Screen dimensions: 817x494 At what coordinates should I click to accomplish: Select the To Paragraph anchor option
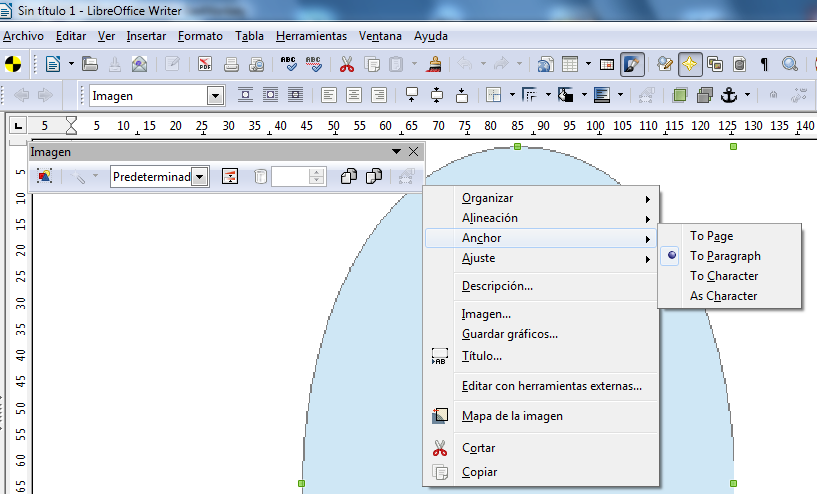[729, 256]
